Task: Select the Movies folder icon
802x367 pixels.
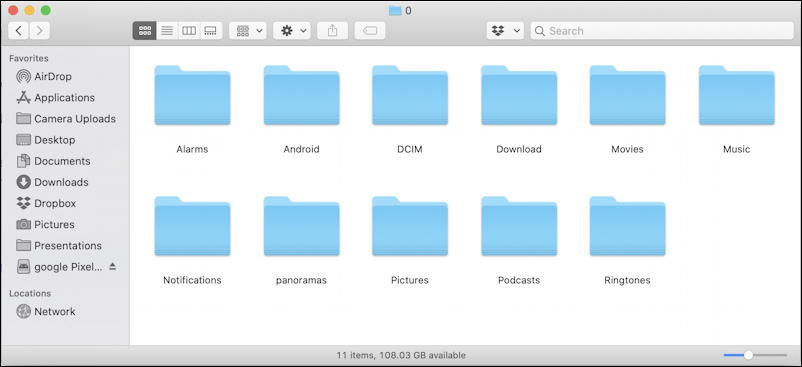Action: coord(627,95)
